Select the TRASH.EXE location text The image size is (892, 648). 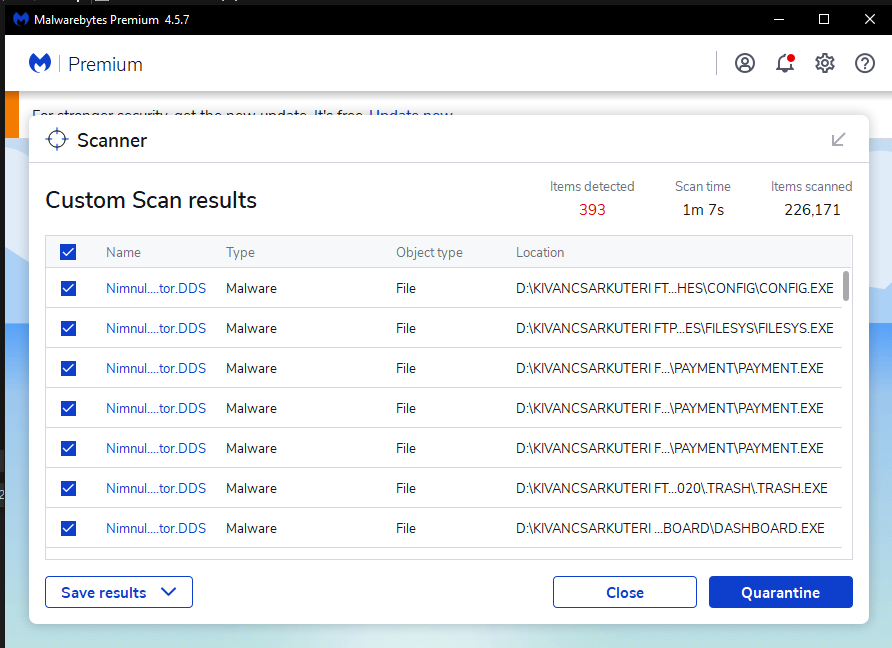(x=672, y=488)
